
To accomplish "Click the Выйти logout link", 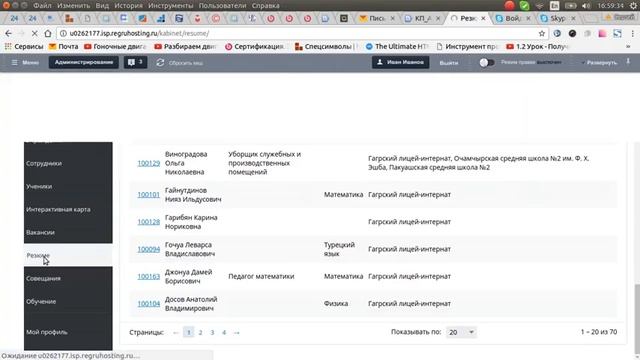I will click(x=449, y=63).
